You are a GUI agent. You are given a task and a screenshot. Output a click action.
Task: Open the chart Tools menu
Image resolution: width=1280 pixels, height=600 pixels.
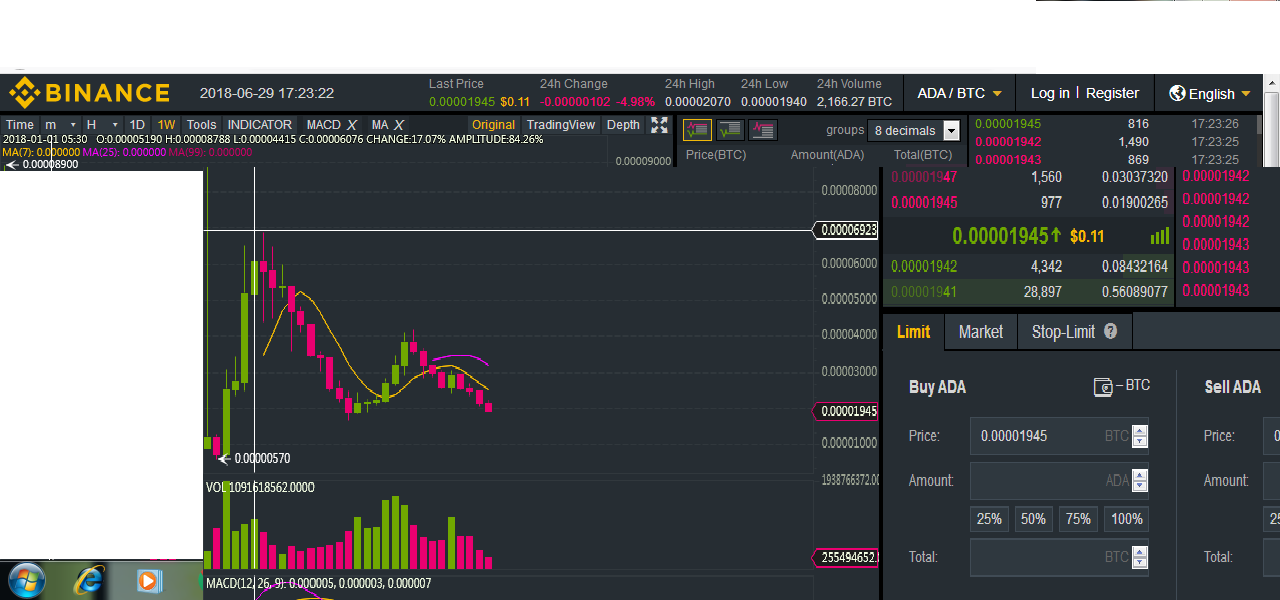pyautogui.click(x=201, y=125)
